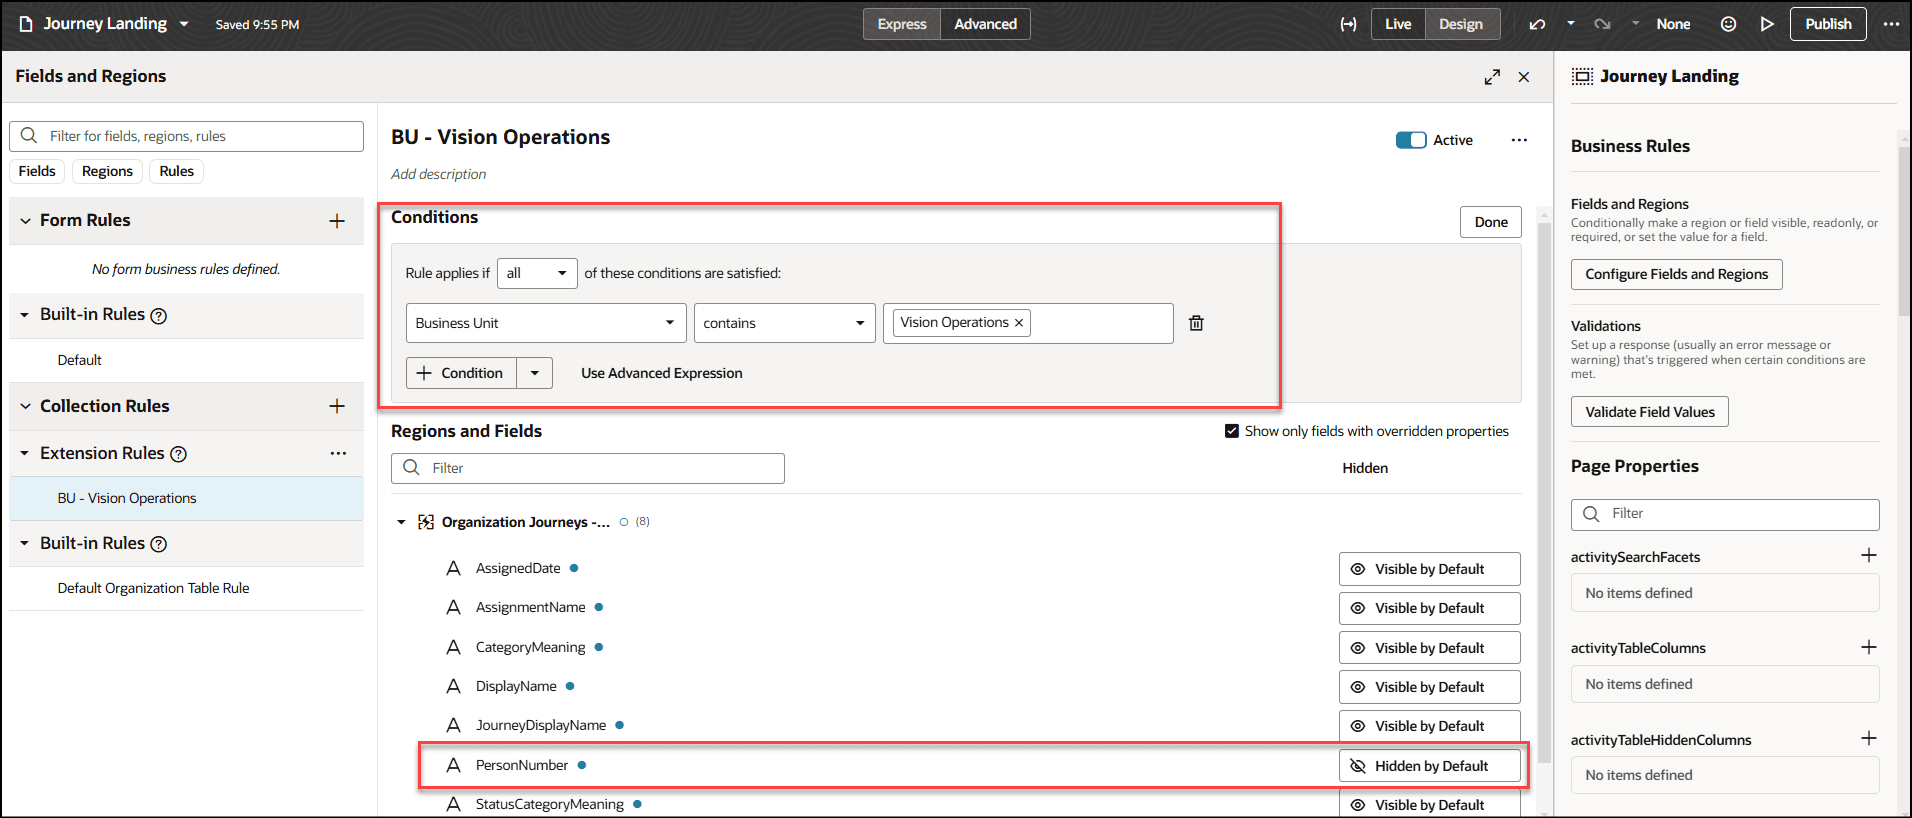Image resolution: width=1912 pixels, height=818 pixels.
Task: Switch to Live view
Action: tap(1398, 24)
